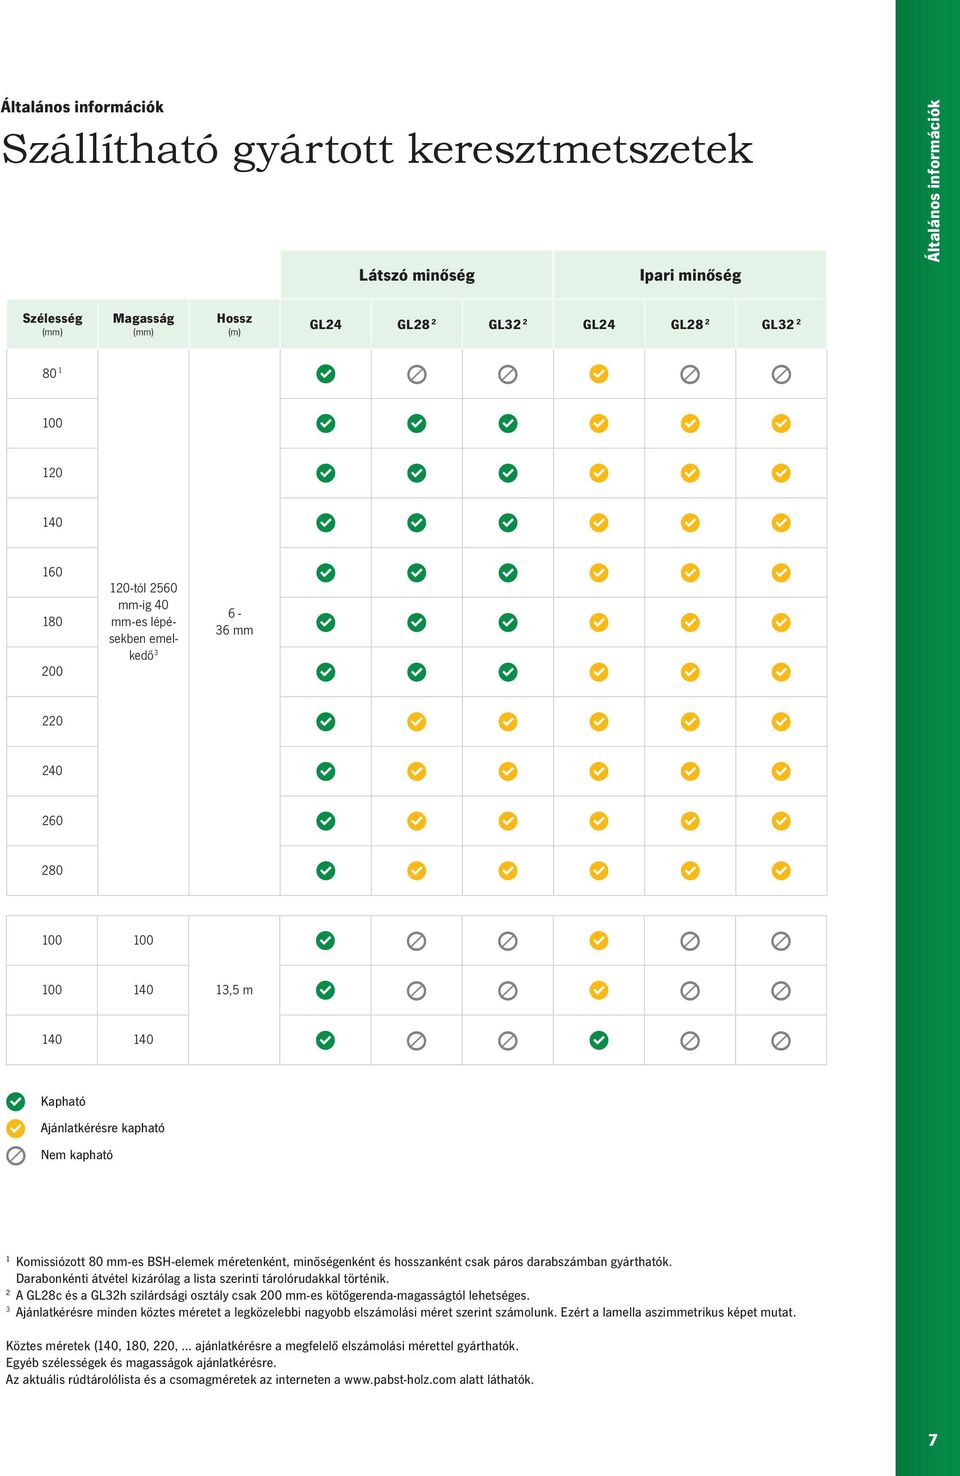Click the GL24 header under Ipari minőség
The height and width of the screenshot is (1476, 960).
(599, 324)
